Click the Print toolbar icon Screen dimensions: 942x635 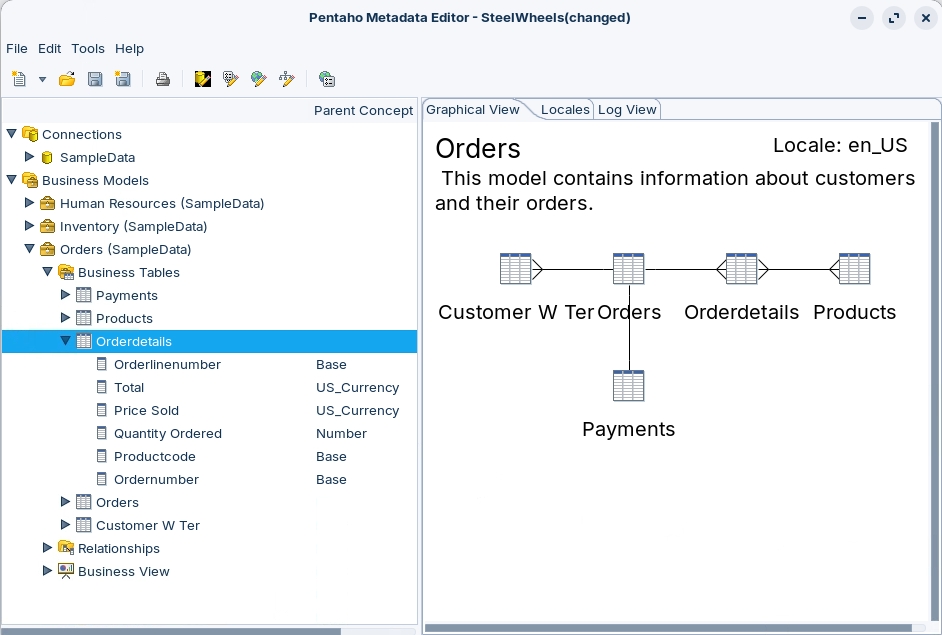coord(162,79)
